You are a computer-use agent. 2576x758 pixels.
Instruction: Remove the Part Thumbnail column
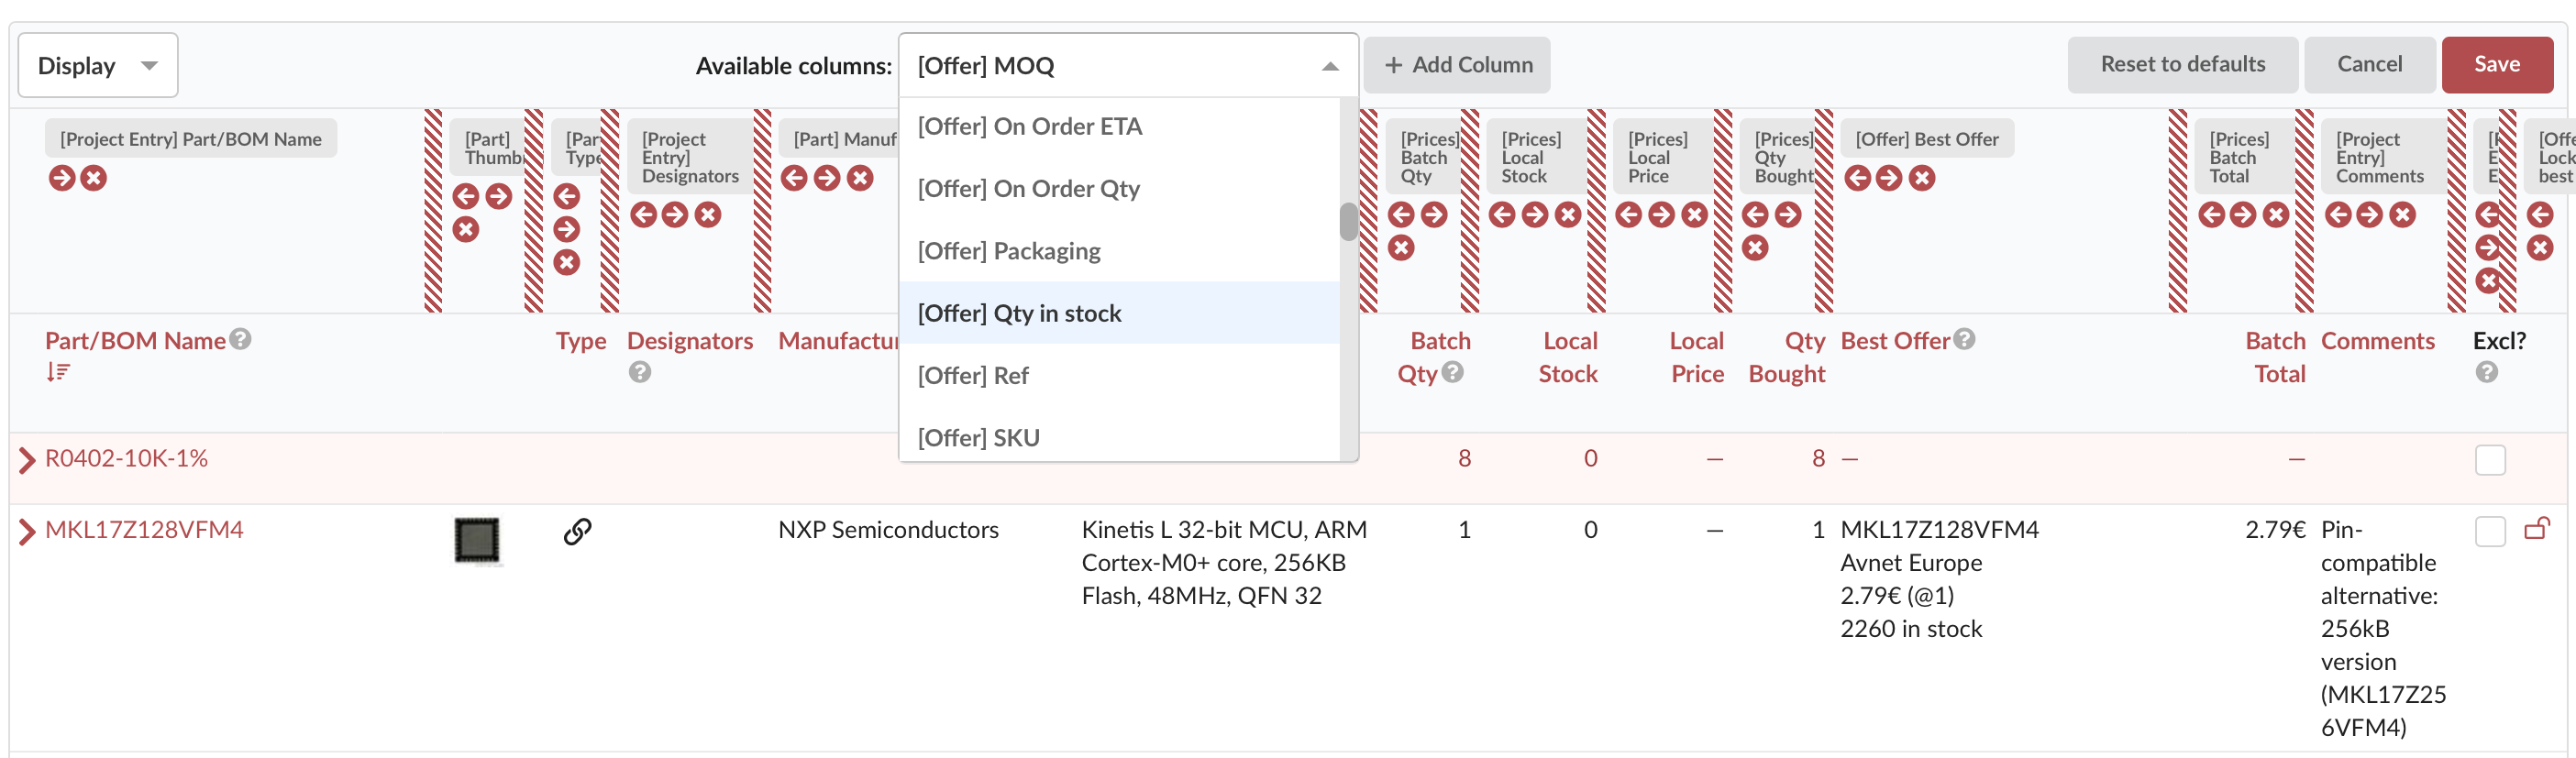466,230
